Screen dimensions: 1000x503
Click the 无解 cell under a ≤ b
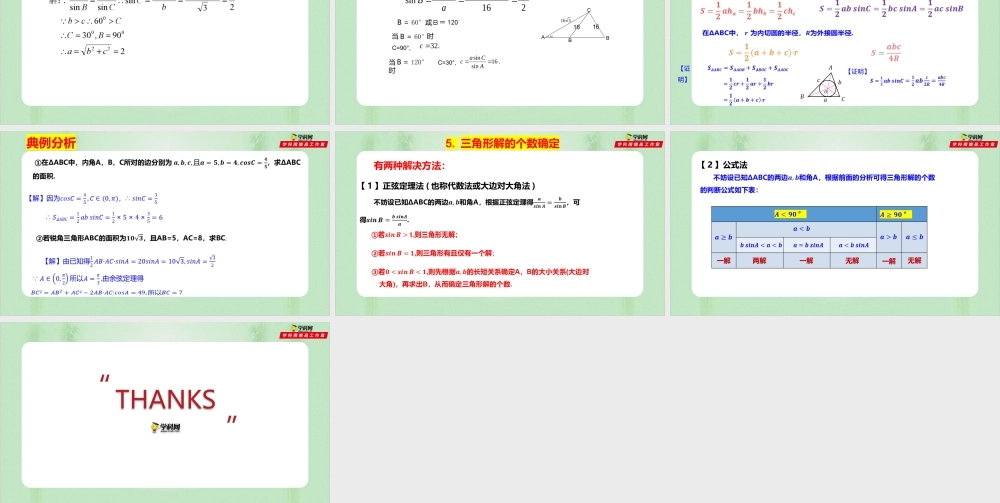click(x=915, y=261)
